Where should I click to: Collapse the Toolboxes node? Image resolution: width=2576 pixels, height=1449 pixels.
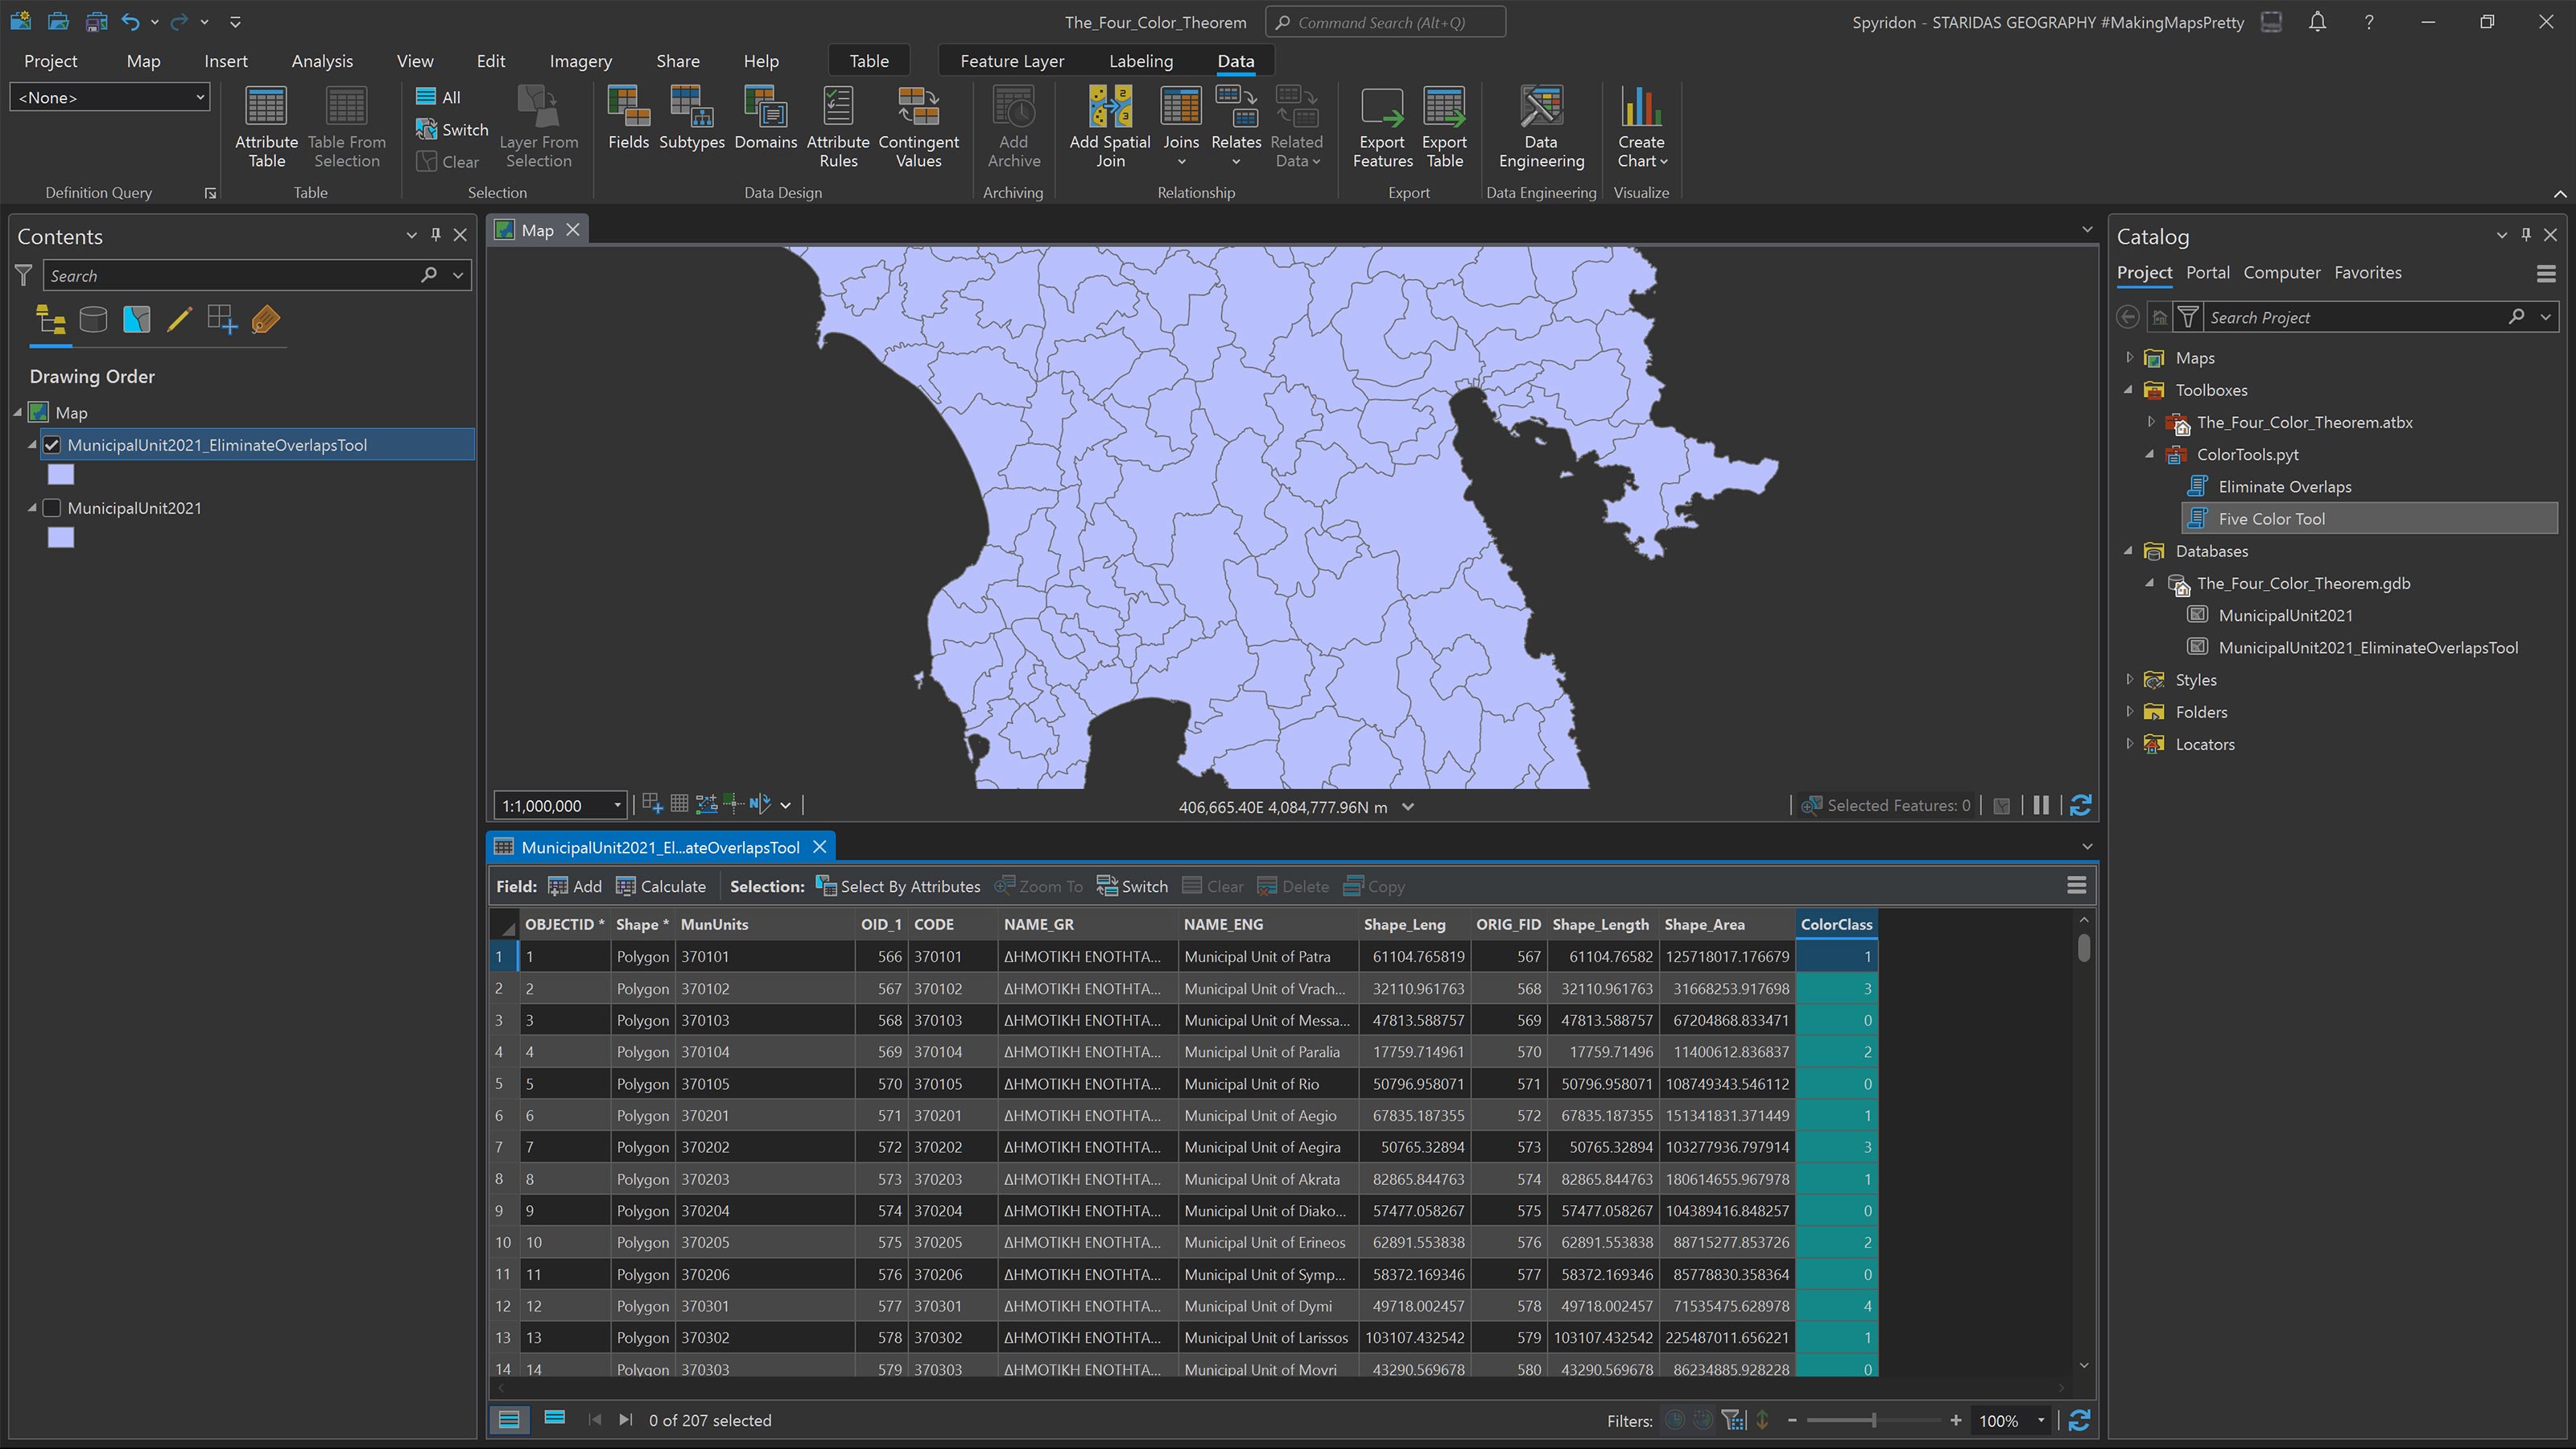[2128, 390]
